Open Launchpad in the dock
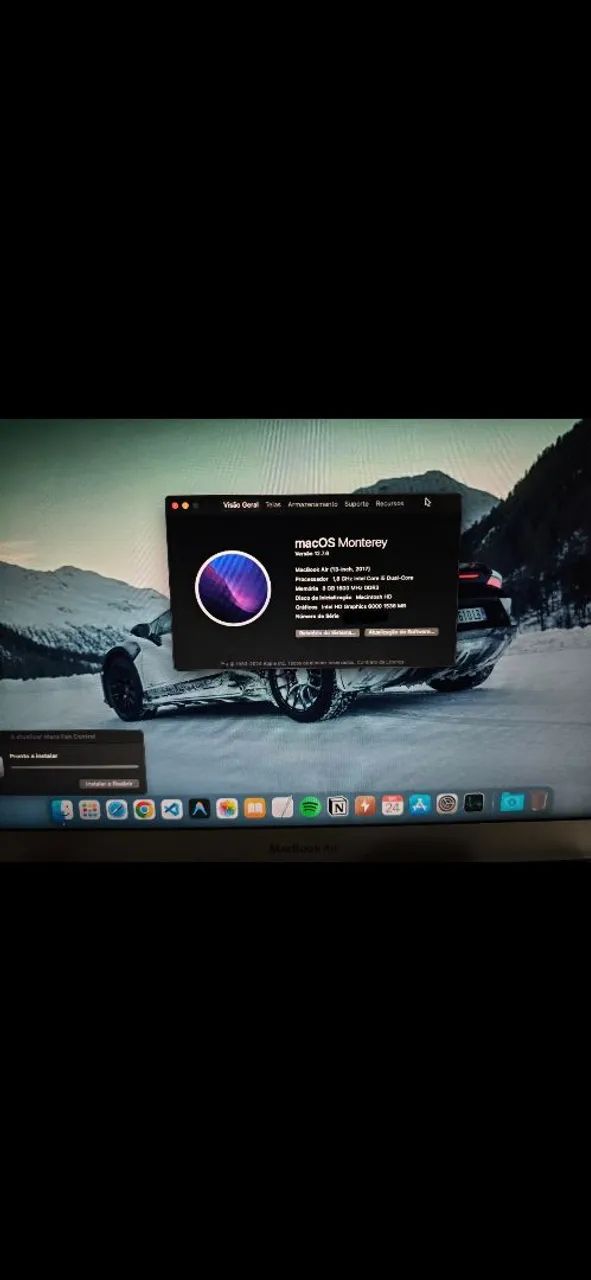The height and width of the screenshot is (1280, 591). point(89,809)
